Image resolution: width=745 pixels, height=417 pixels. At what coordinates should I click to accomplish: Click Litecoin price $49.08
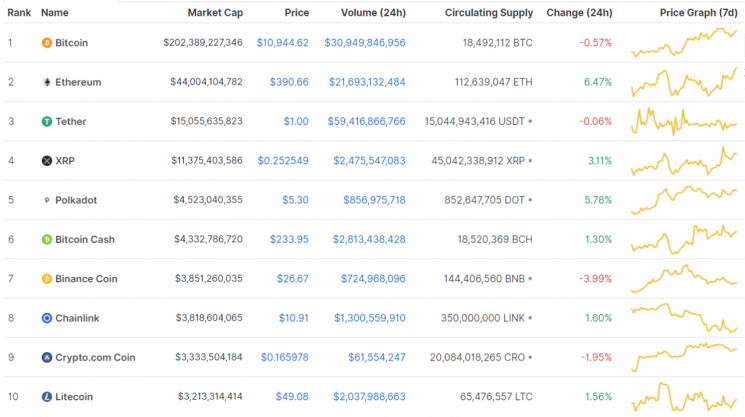292,397
